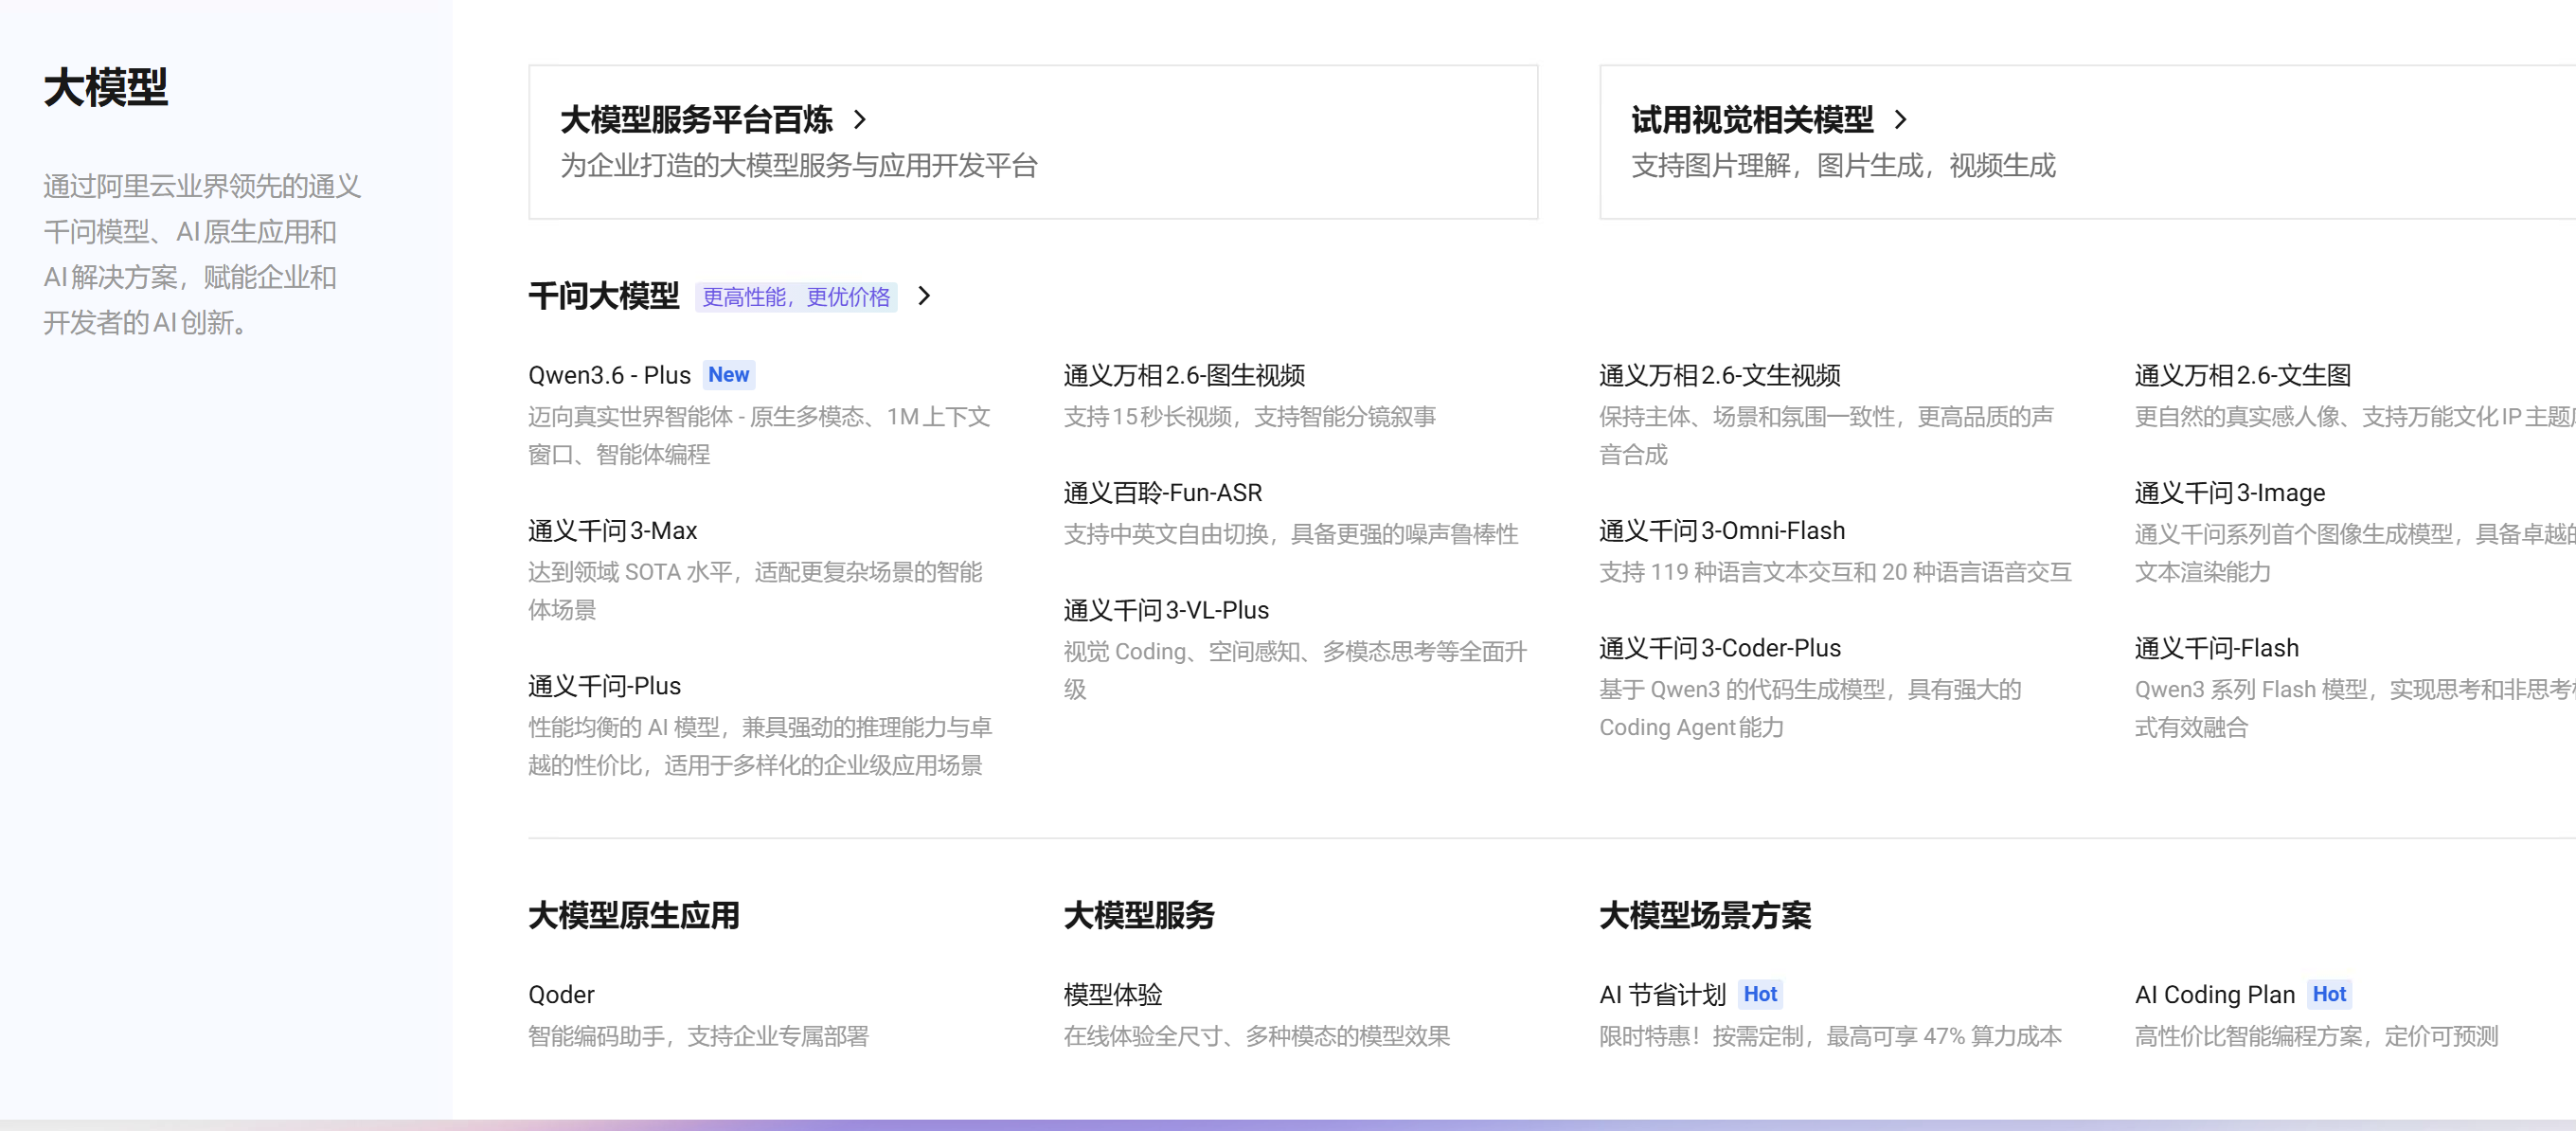Open the AI Coding Plan solution

pos(2215,994)
